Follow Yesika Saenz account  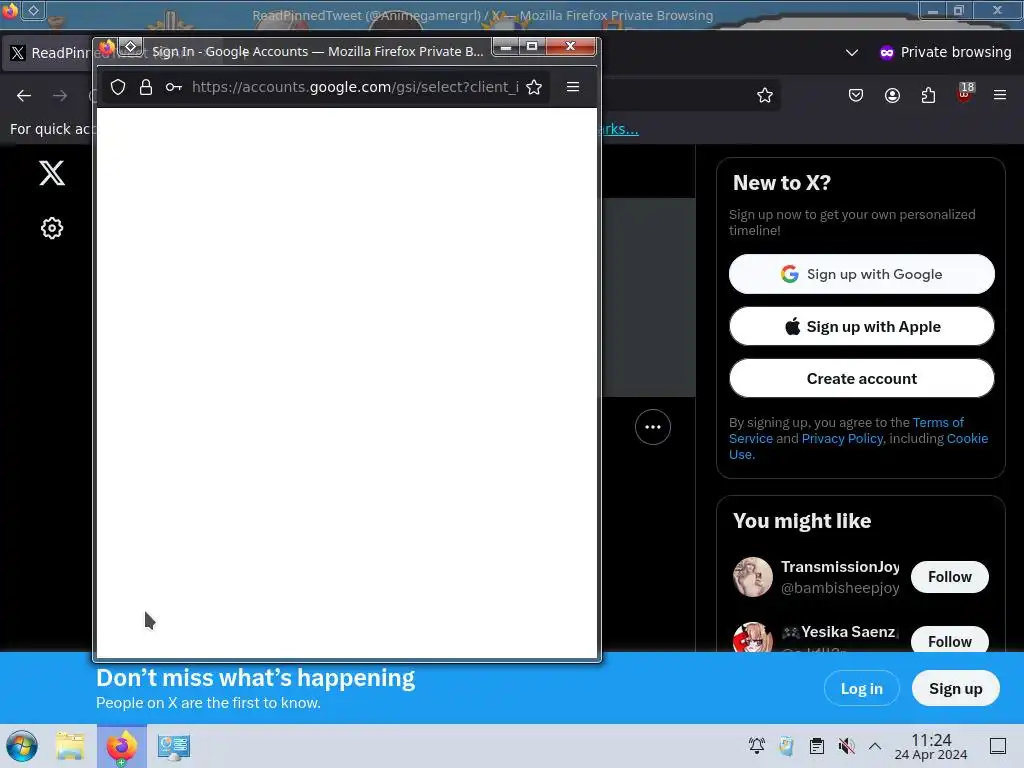[x=950, y=641]
